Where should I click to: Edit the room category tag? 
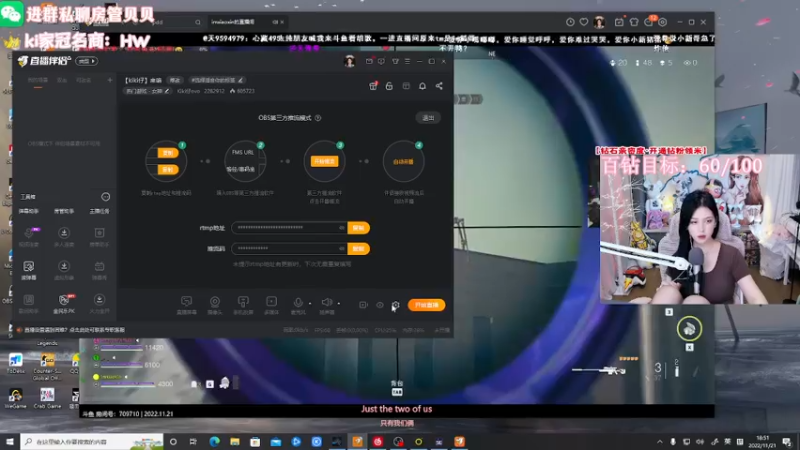[148, 91]
